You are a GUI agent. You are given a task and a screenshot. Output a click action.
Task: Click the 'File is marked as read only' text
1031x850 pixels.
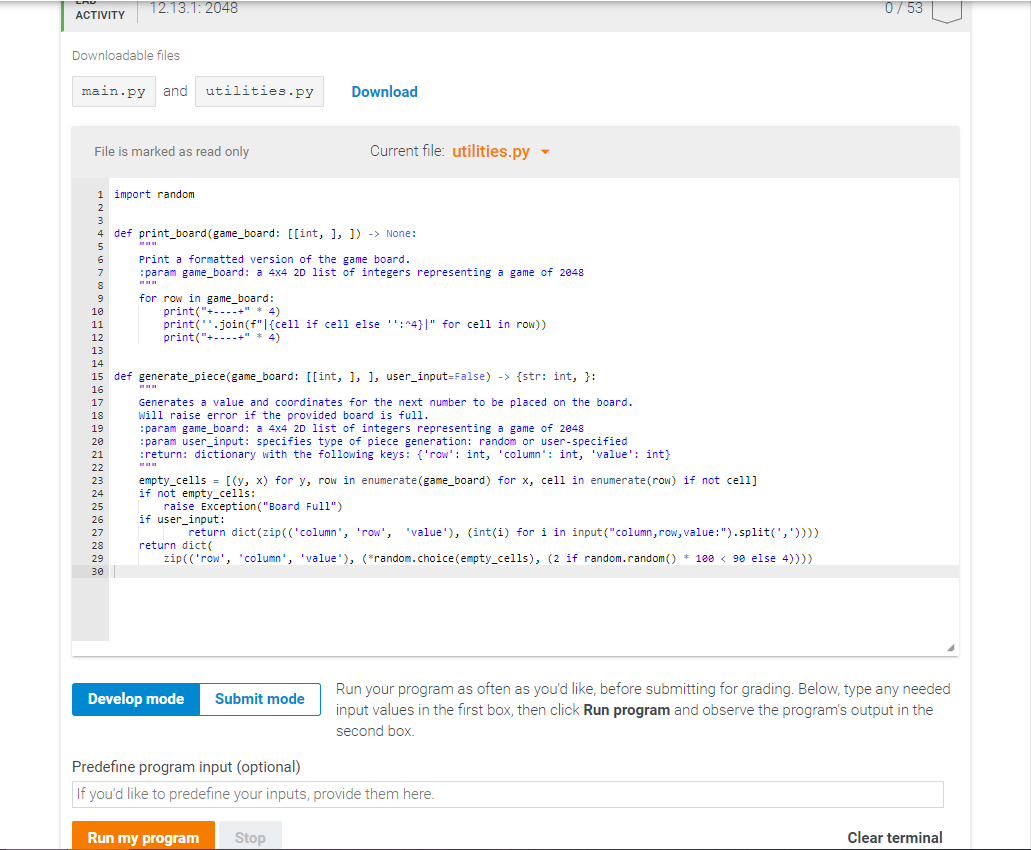coord(172,152)
